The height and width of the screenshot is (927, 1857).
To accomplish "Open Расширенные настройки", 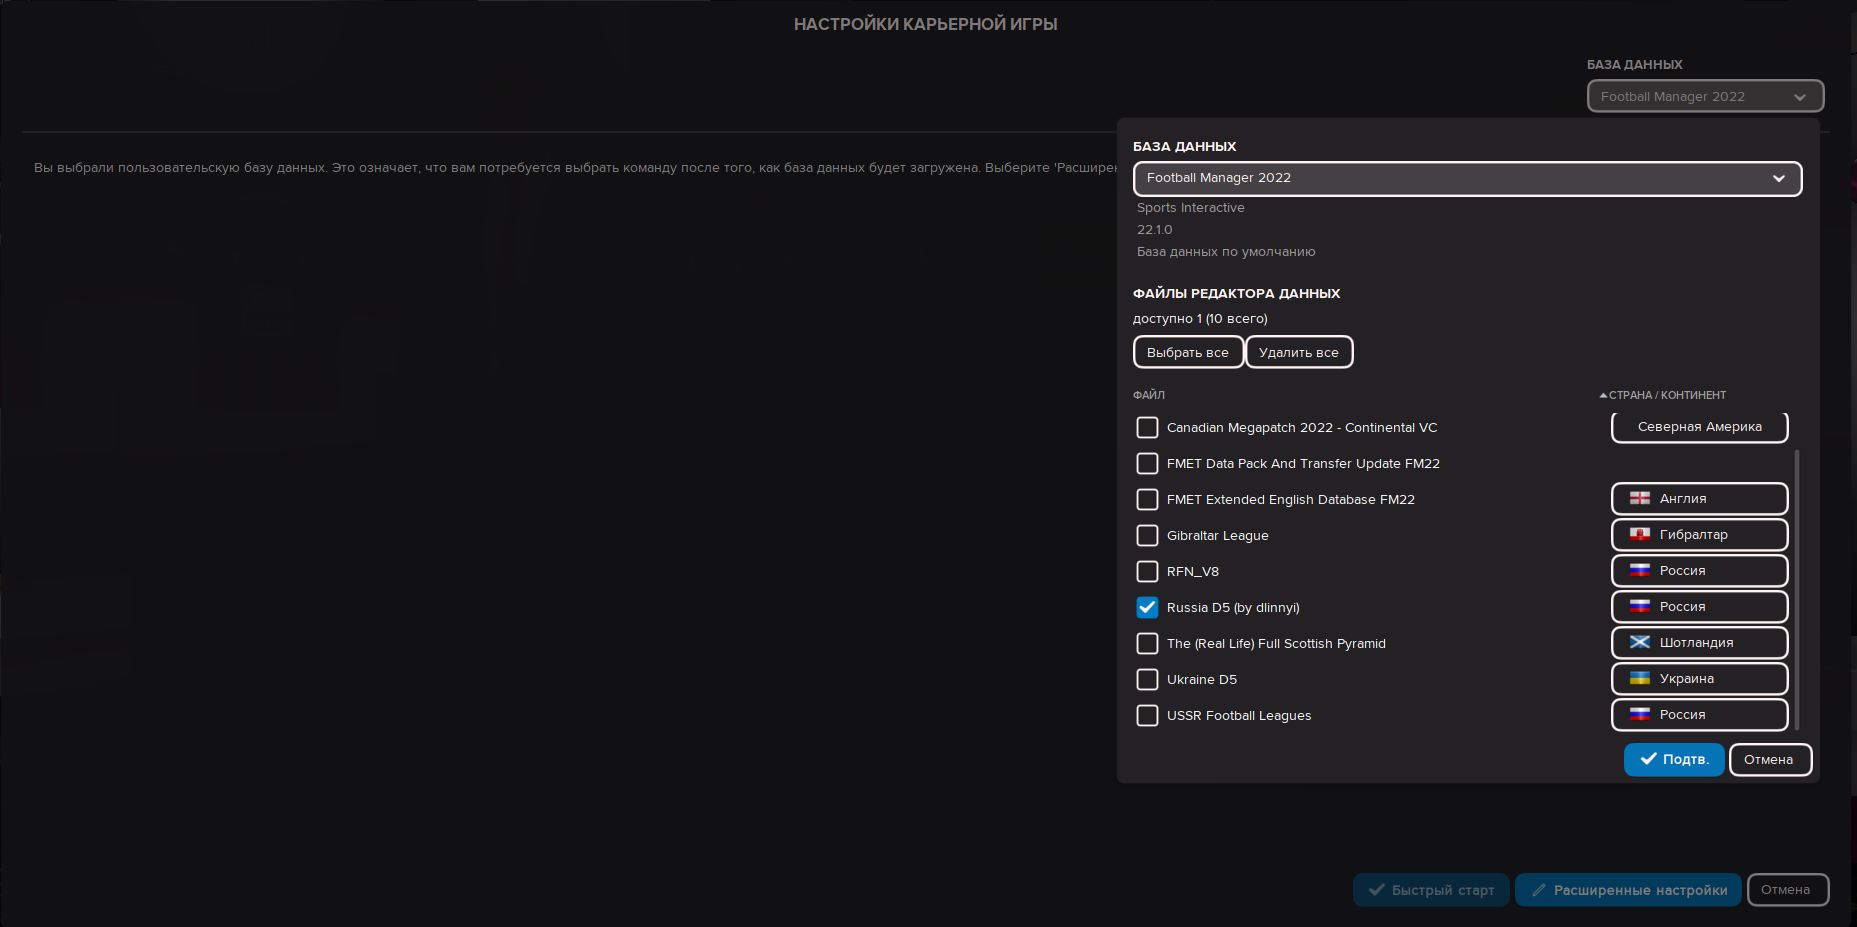I will pyautogui.click(x=1628, y=890).
